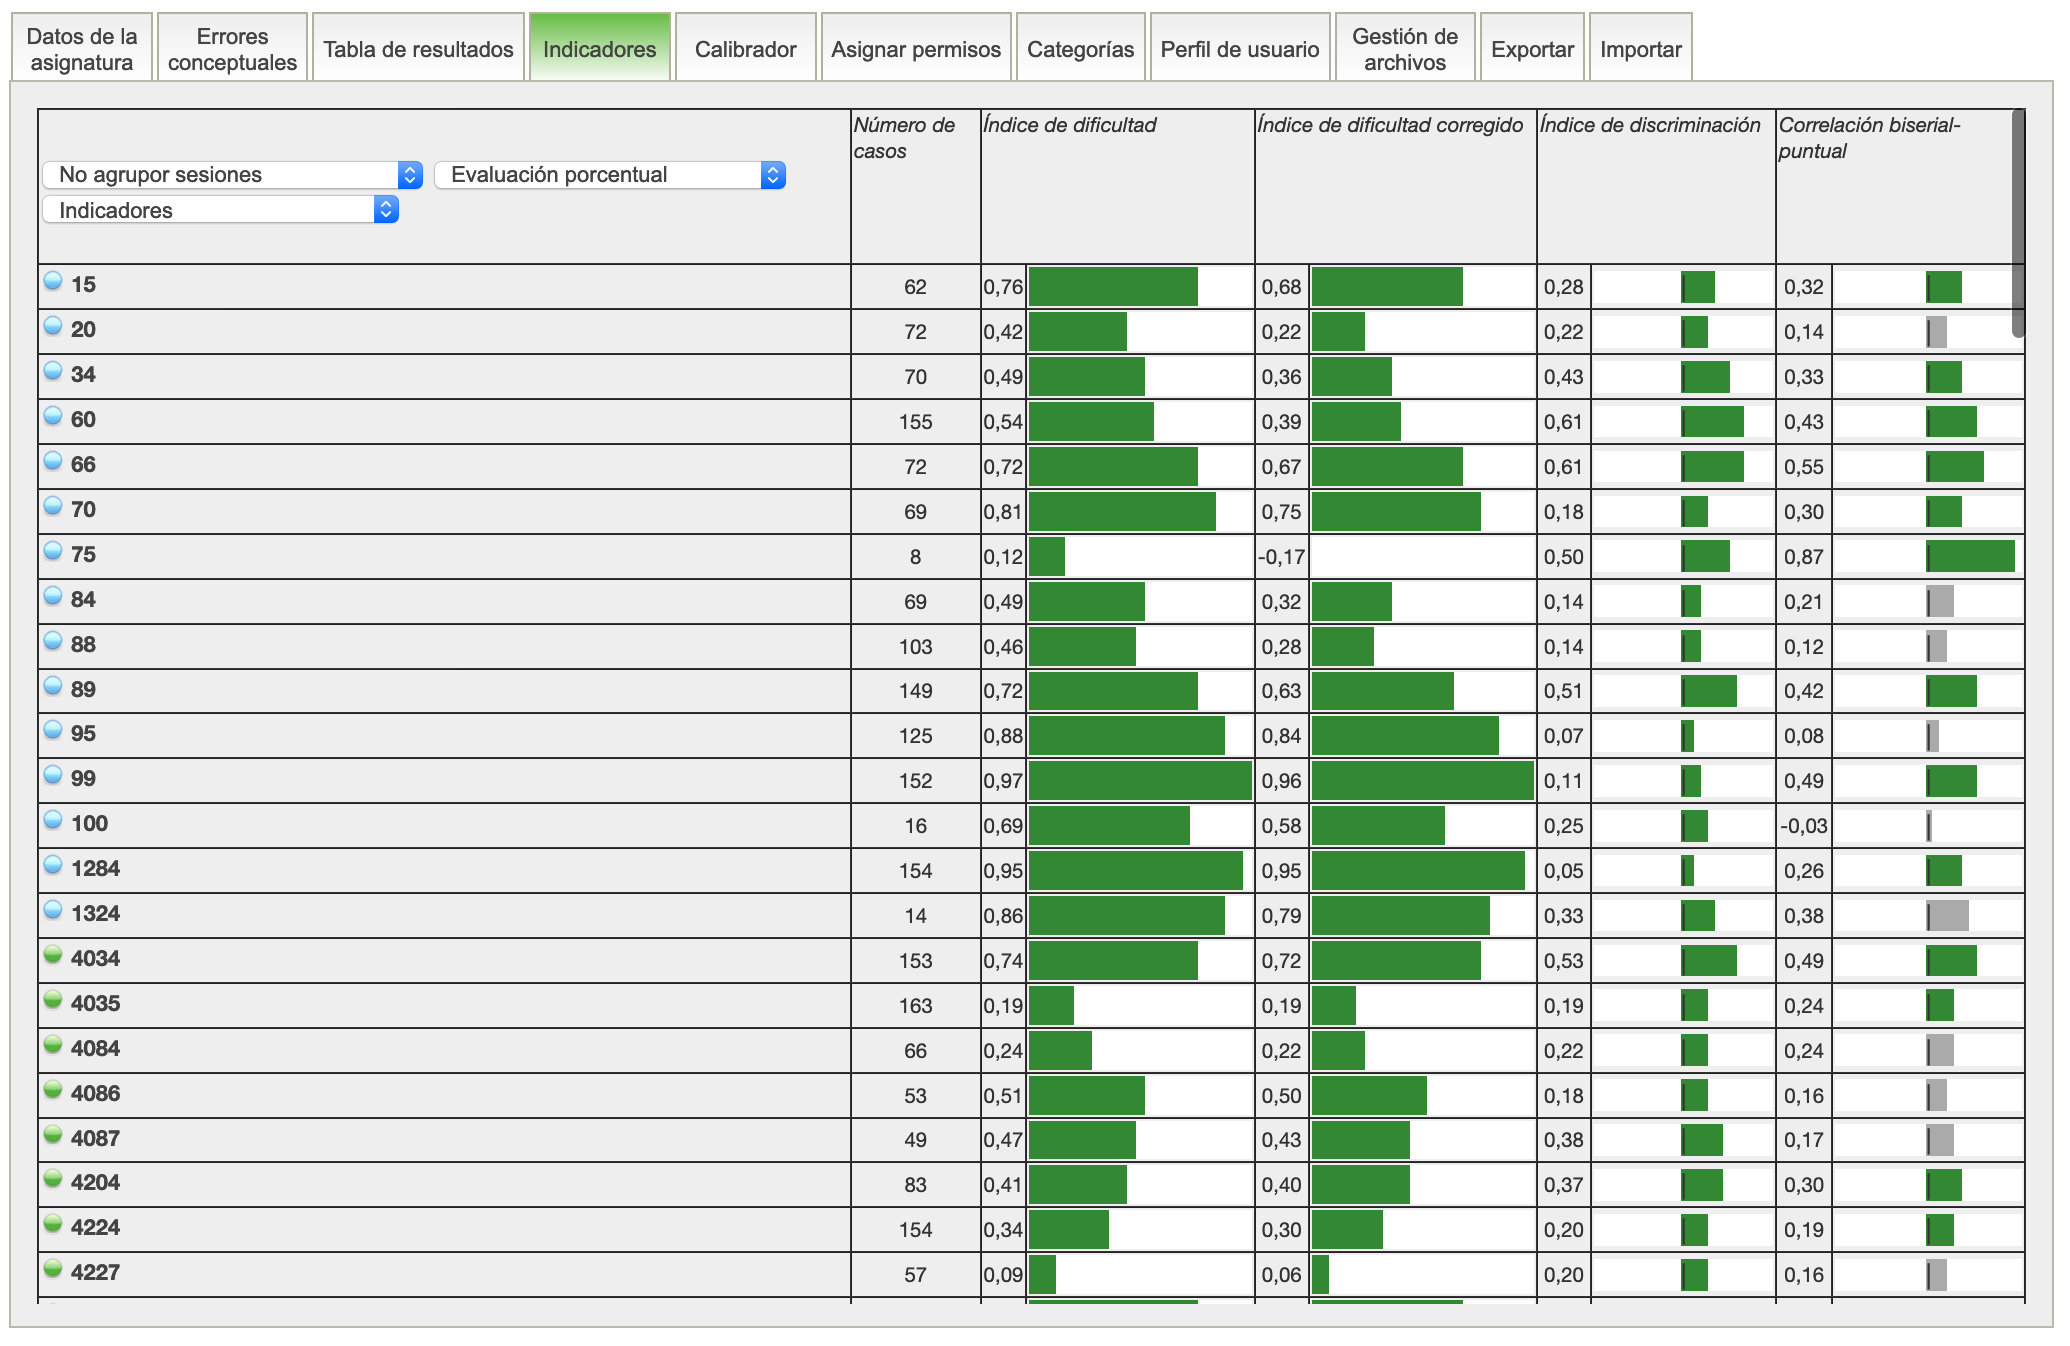This screenshot has width=2070, height=1346.
Task: Click the table's vertical scrollbar thumb
Action: (x=2018, y=222)
